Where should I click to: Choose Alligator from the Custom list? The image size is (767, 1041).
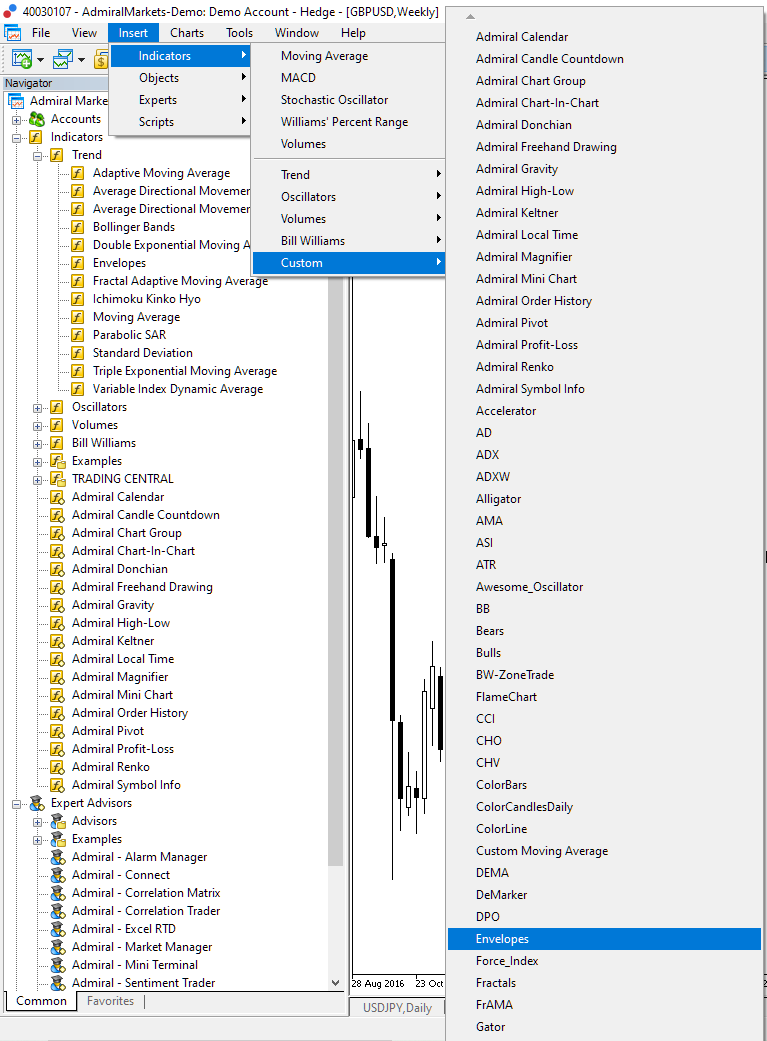click(x=604, y=499)
